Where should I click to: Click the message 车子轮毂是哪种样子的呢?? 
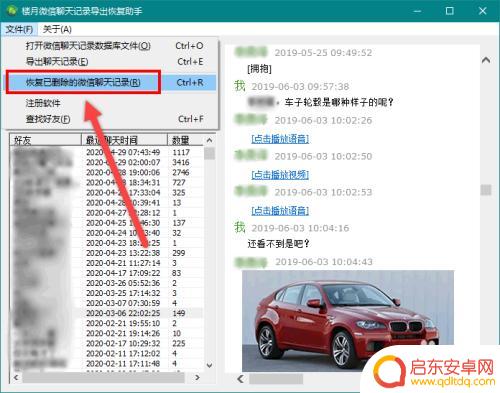pos(339,102)
